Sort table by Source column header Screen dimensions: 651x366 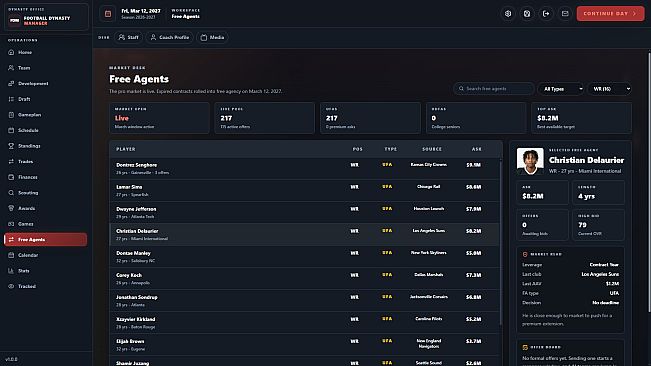point(432,149)
